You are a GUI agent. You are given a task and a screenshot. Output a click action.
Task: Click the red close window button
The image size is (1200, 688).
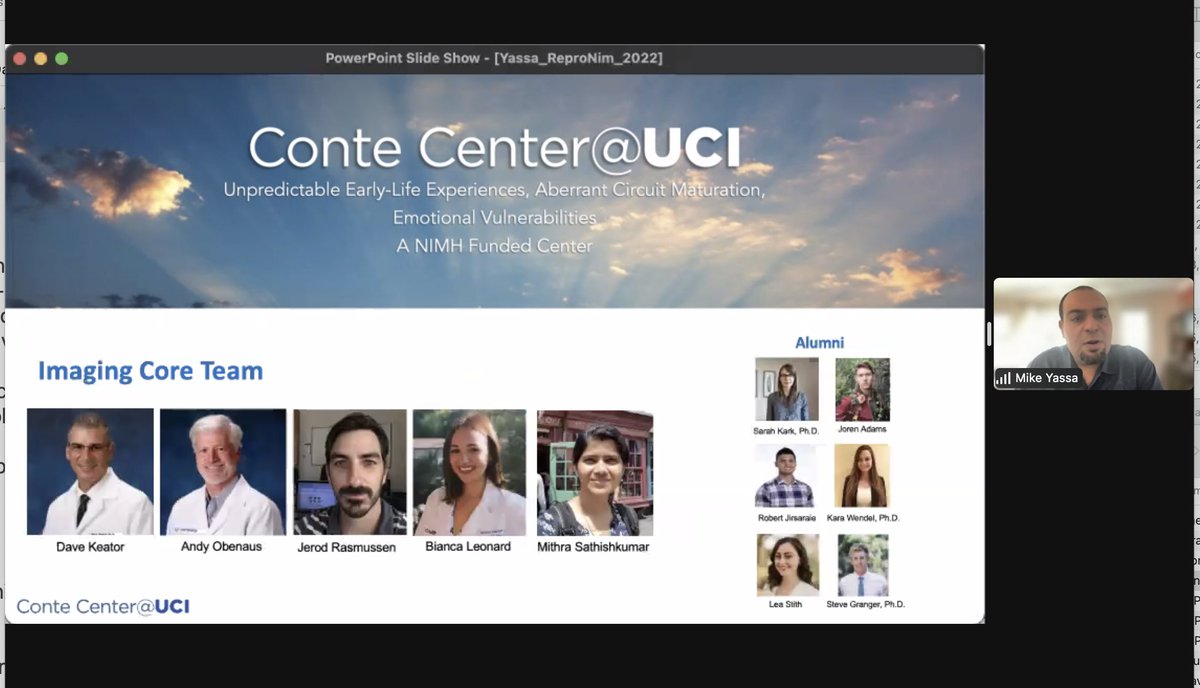point(18,58)
